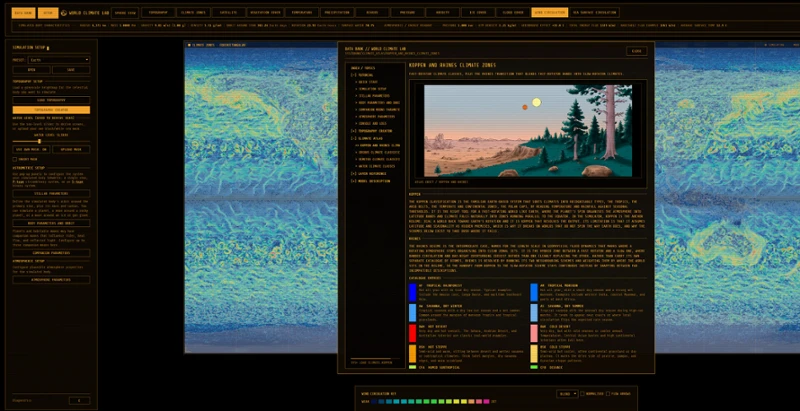Open Companion Moons Parameters index topic

[x=378, y=110]
